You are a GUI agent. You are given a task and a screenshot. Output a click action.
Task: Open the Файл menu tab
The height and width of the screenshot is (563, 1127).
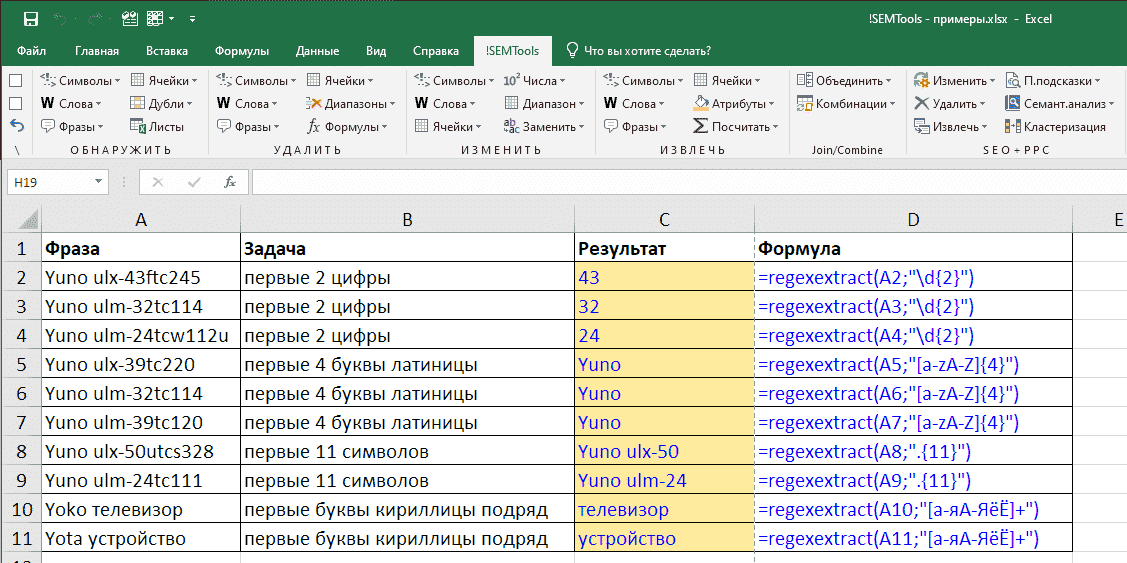[31, 51]
